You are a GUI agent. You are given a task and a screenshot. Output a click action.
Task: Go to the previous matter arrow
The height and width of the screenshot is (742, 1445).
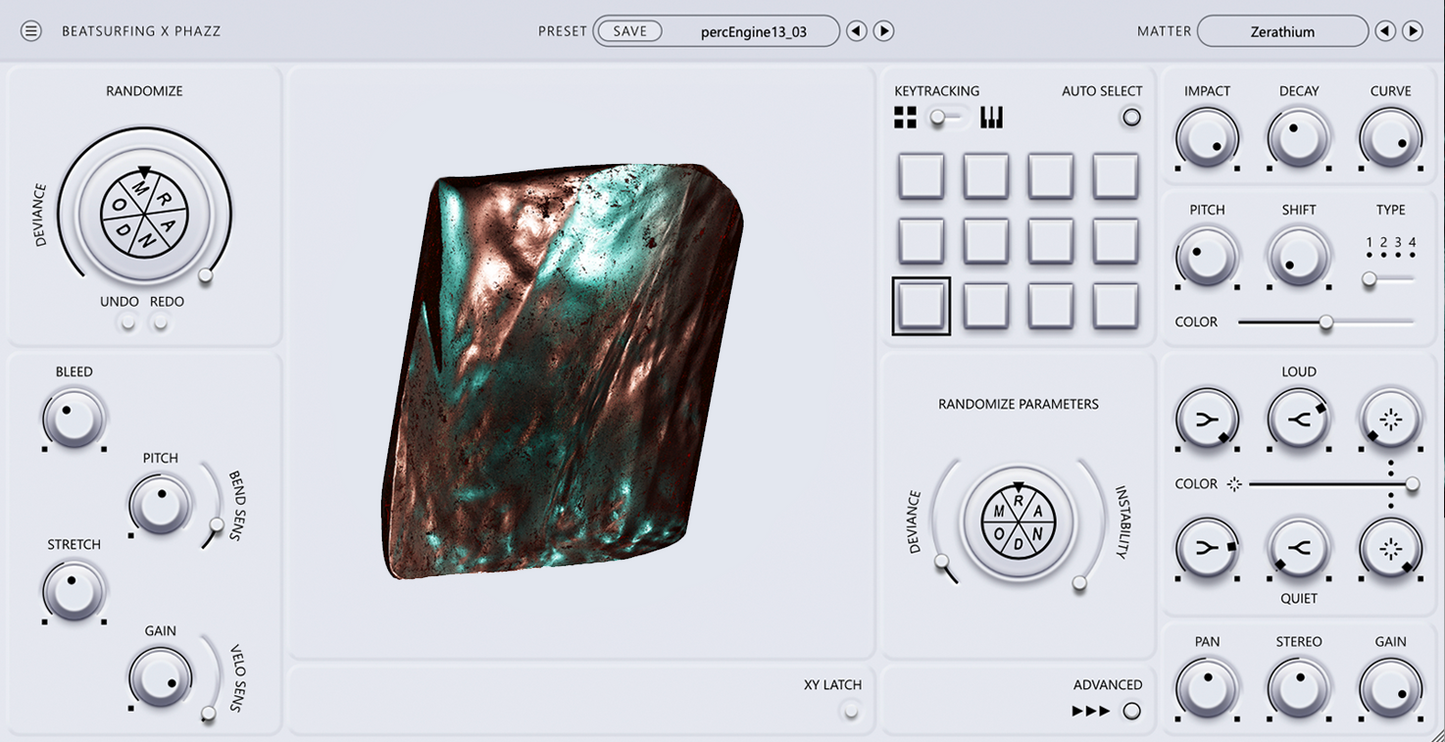coord(1385,31)
